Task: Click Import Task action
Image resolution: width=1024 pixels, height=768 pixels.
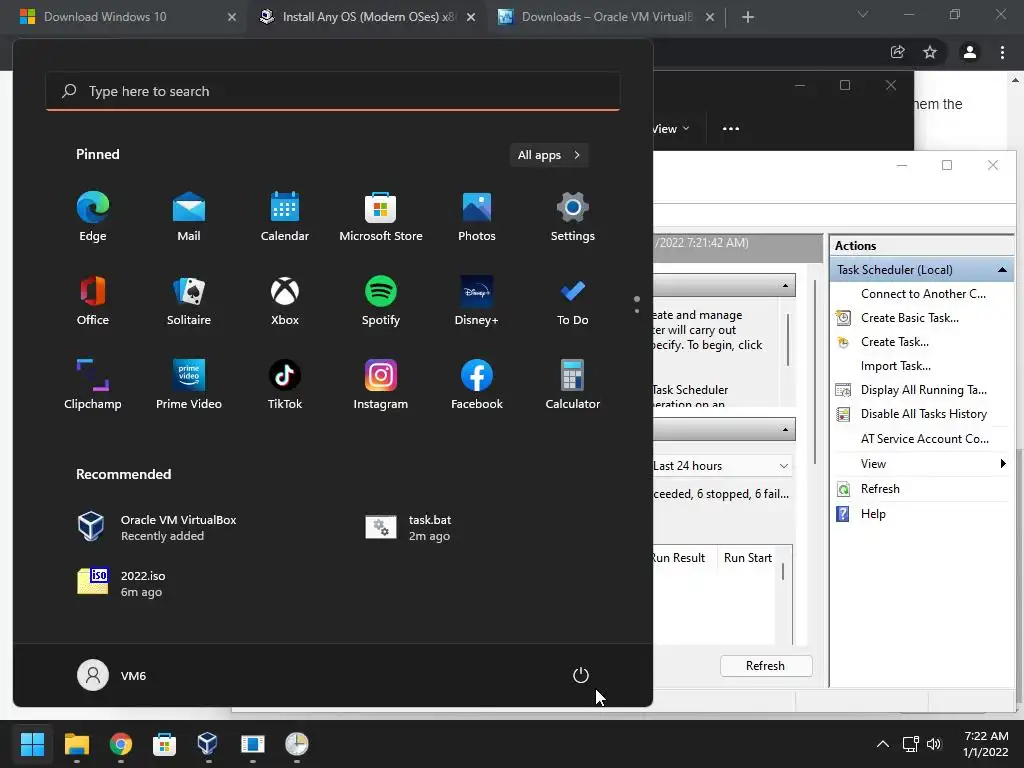Action: tap(895, 366)
